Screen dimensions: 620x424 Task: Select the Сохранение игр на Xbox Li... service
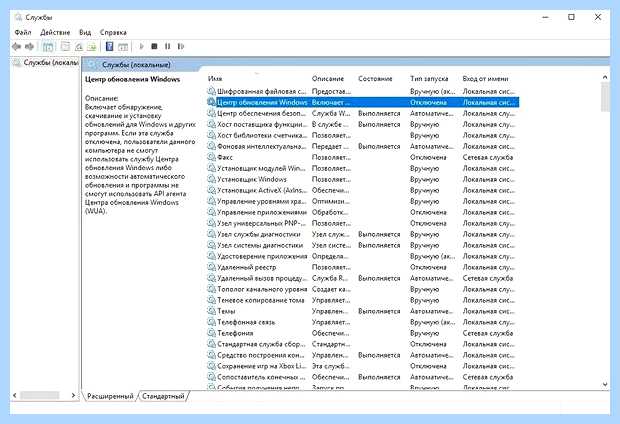tap(363, 366)
